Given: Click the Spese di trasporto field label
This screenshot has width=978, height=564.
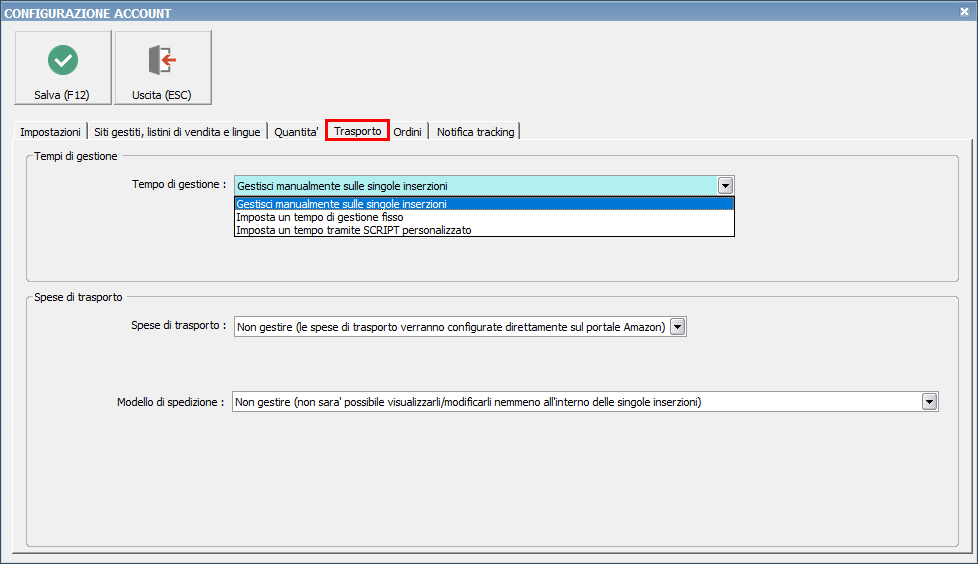Looking at the screenshot, I should [179, 325].
